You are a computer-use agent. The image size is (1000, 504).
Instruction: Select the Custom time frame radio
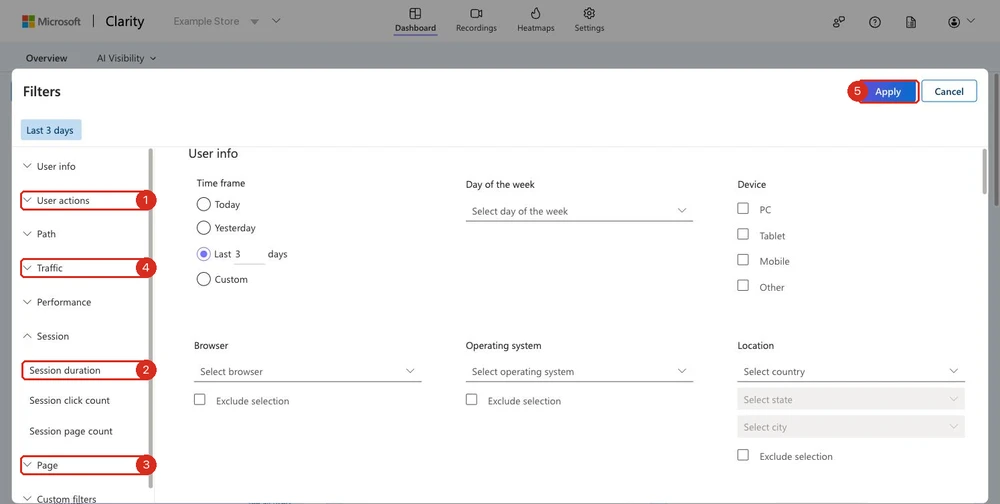(203, 279)
